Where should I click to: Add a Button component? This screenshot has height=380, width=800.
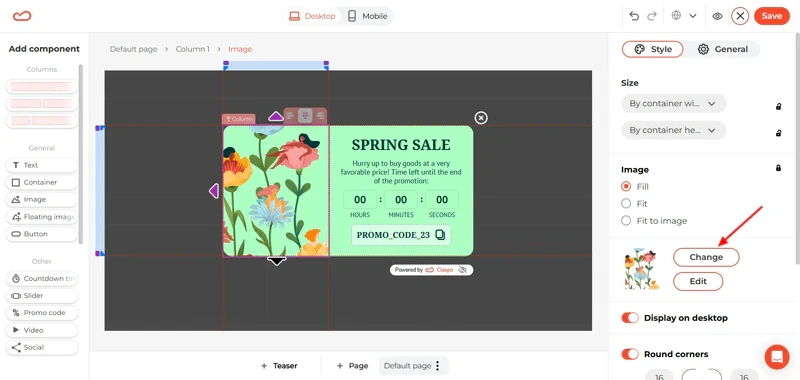(x=41, y=234)
